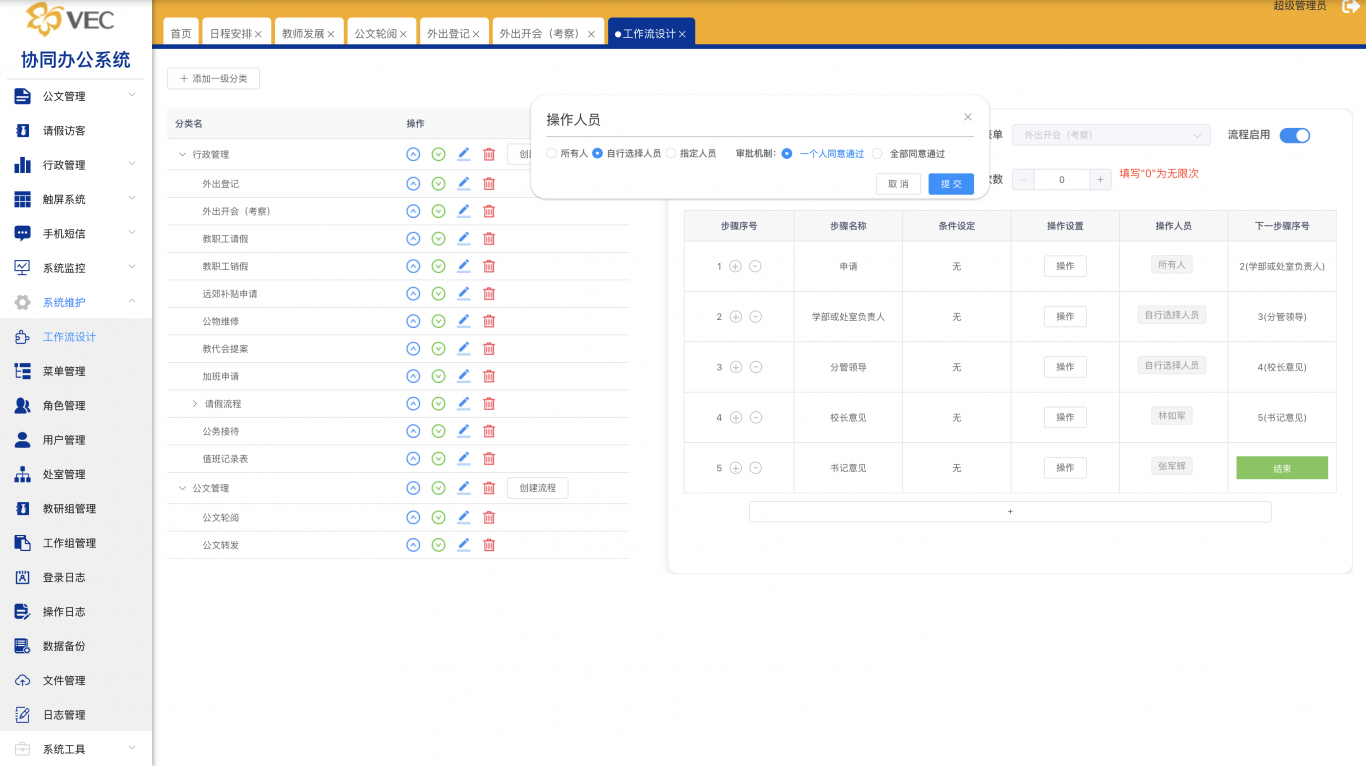The height and width of the screenshot is (766, 1366).
Task: Switch to the 首页 tab
Action: point(181,33)
